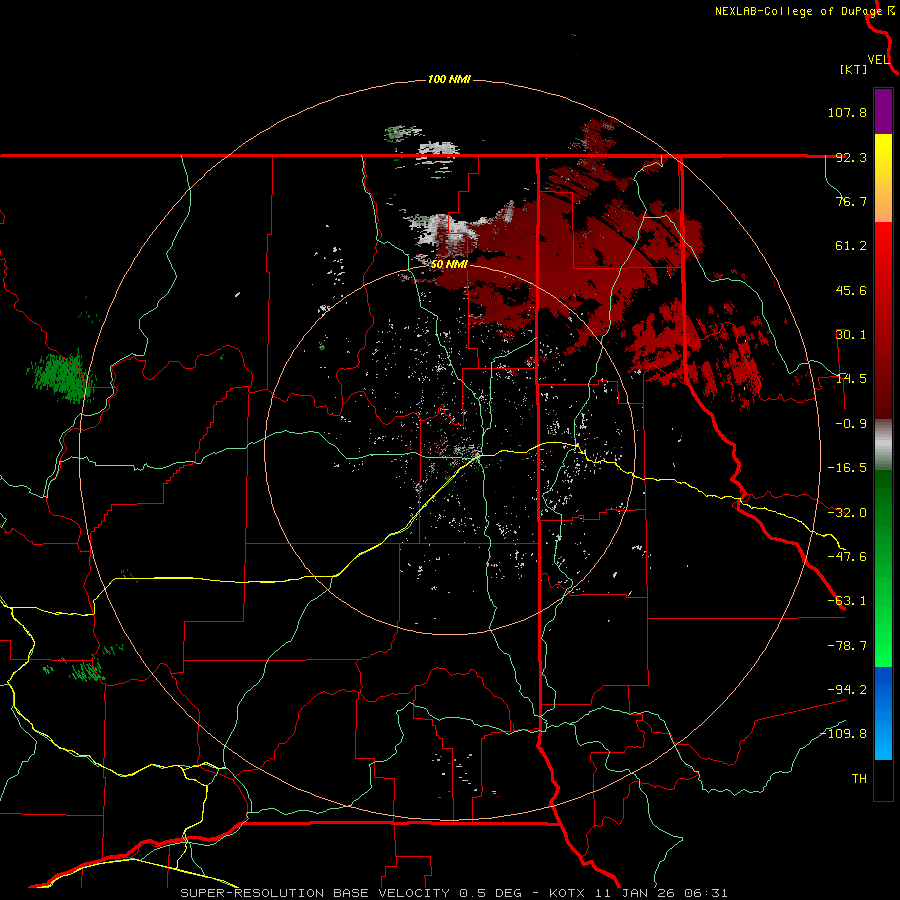Click the -109.8 velocity scale value
This screenshot has width=900, height=900.
pyautogui.click(x=844, y=734)
